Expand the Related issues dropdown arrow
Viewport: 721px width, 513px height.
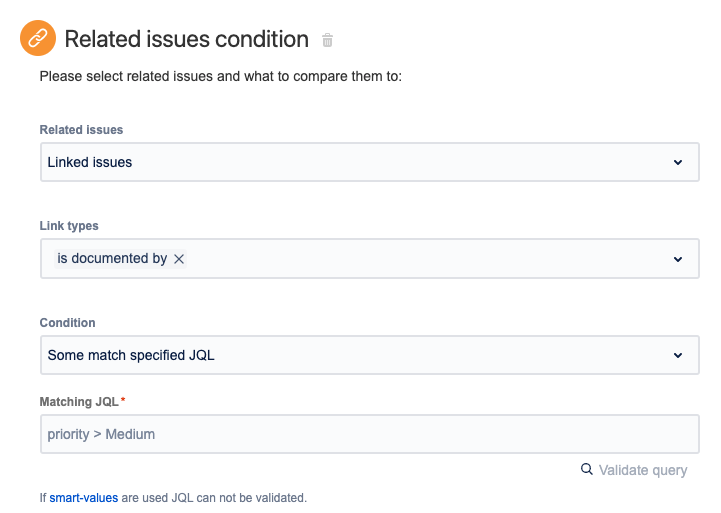[677, 162]
